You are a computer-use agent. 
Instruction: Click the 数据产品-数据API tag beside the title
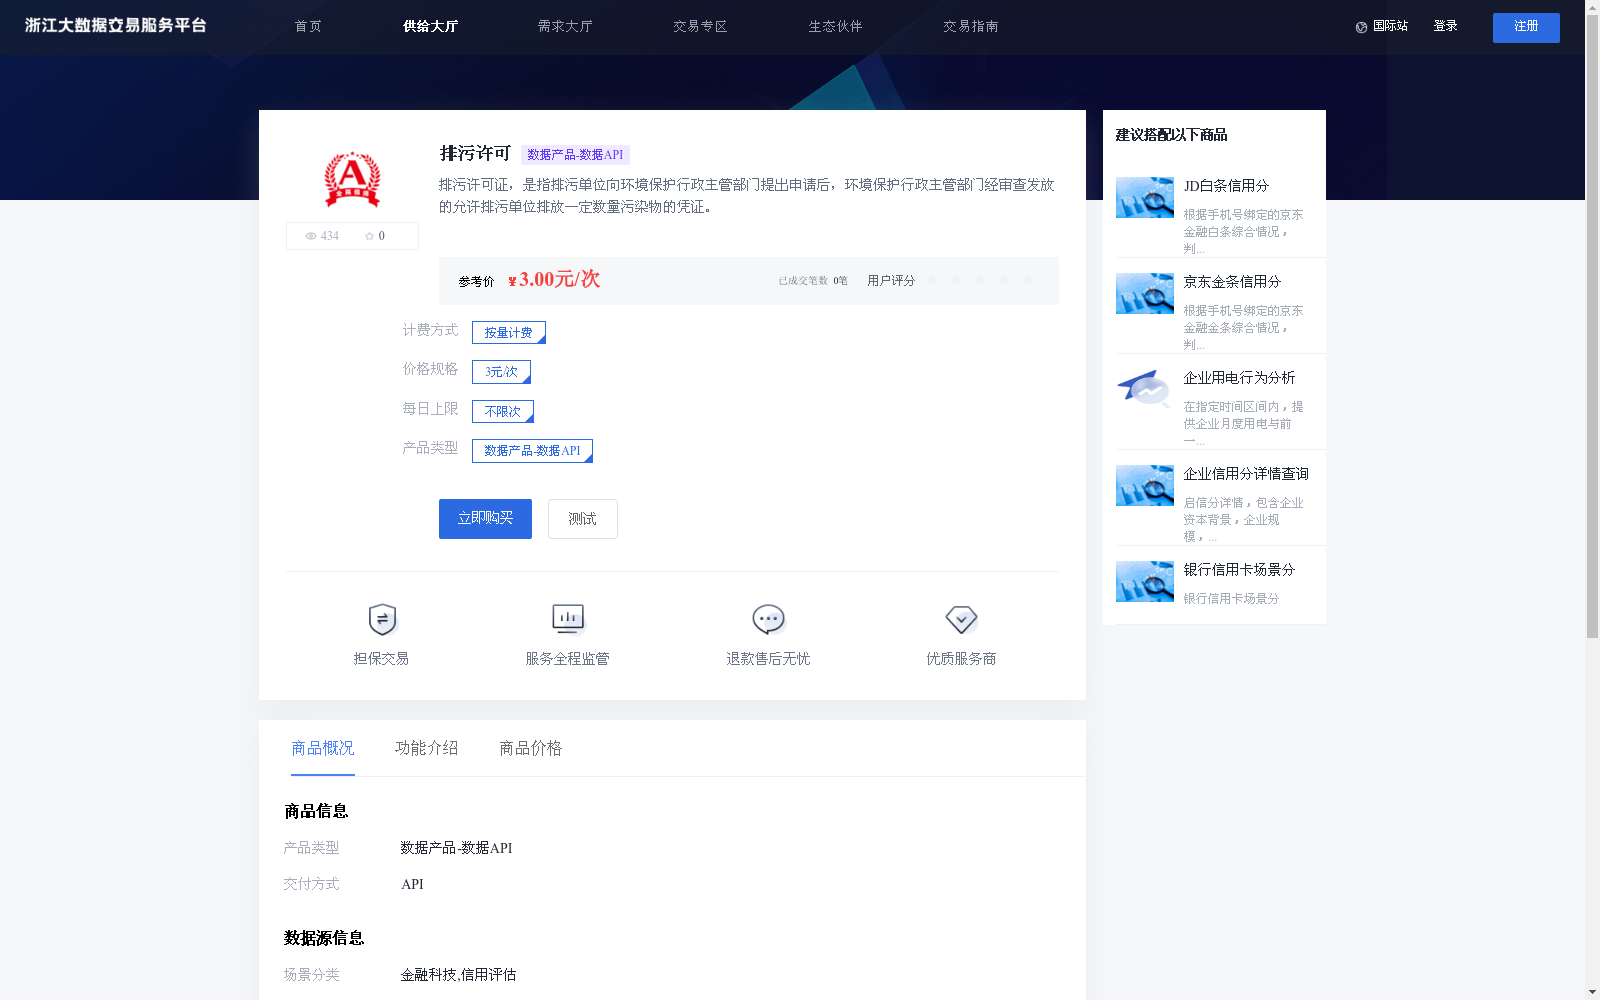575,155
